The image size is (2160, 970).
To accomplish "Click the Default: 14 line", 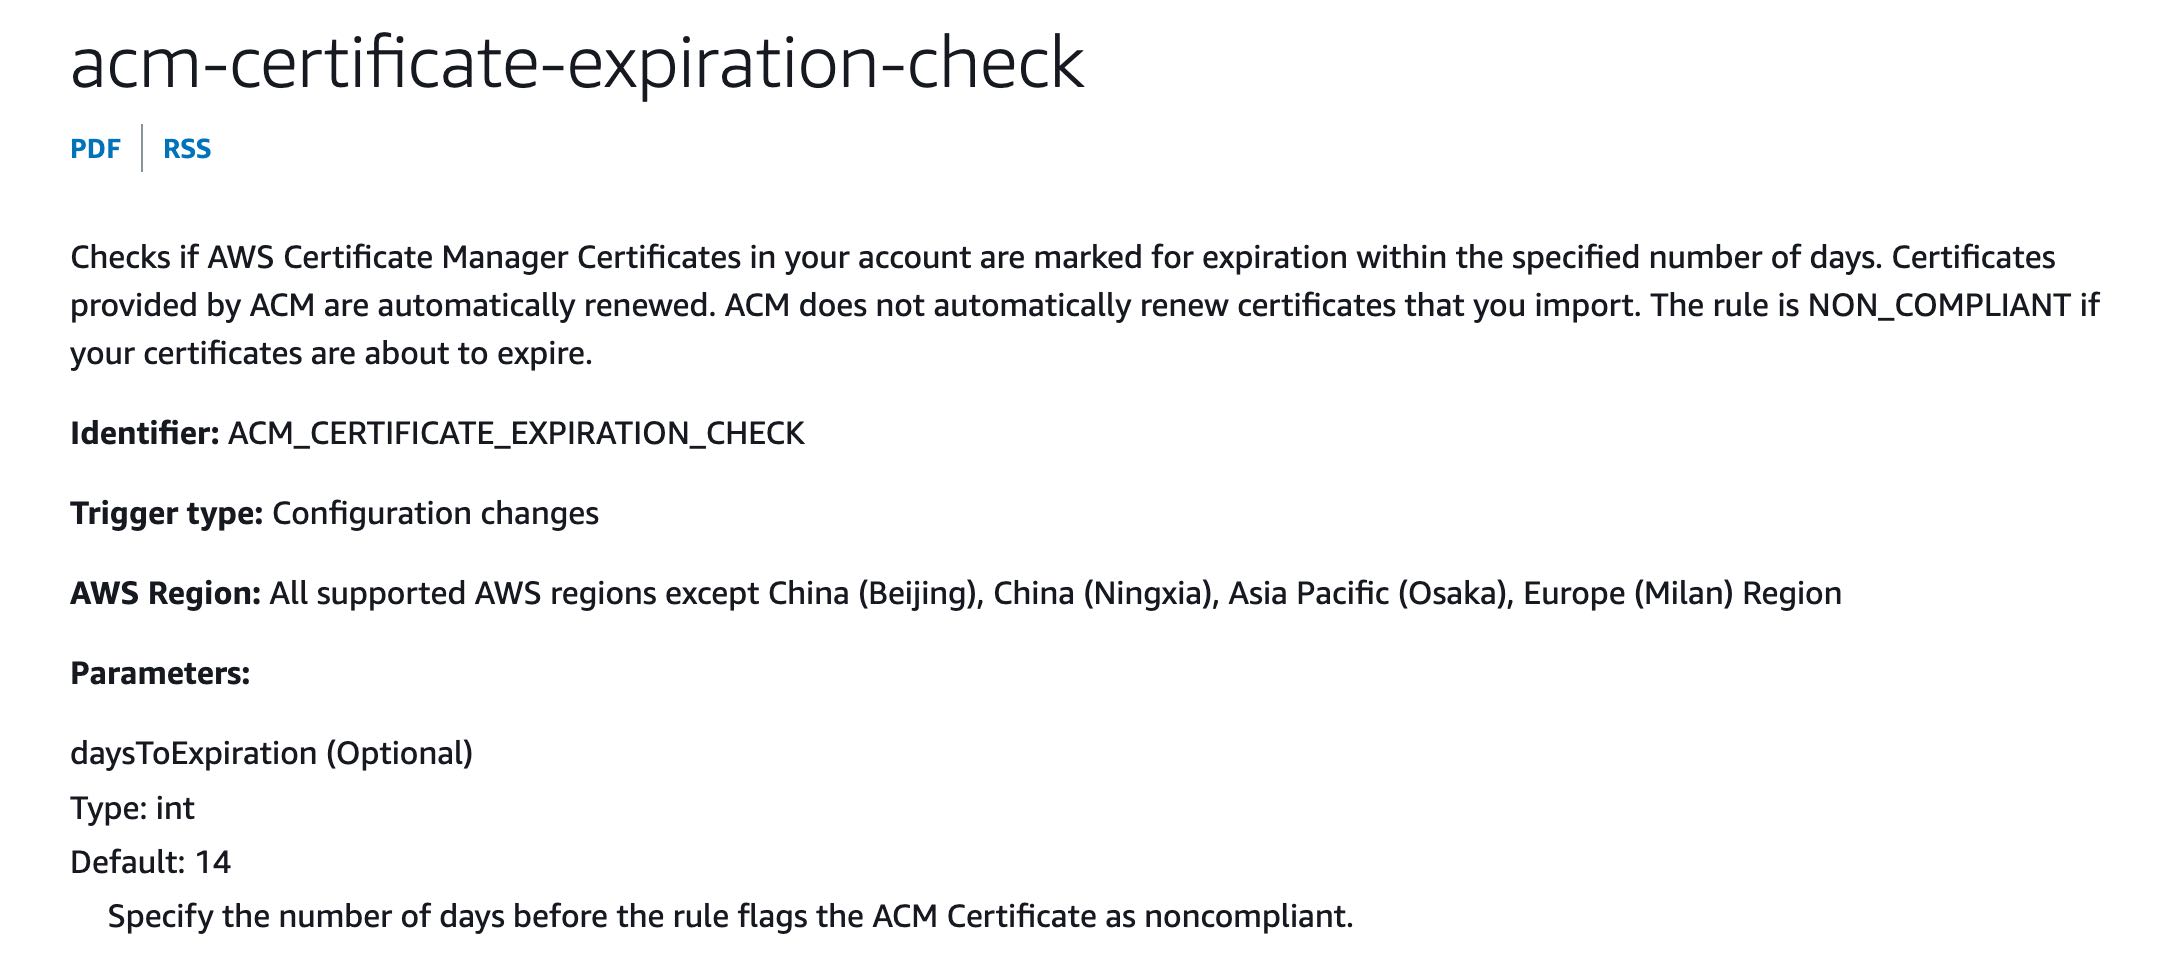I will (x=150, y=861).
